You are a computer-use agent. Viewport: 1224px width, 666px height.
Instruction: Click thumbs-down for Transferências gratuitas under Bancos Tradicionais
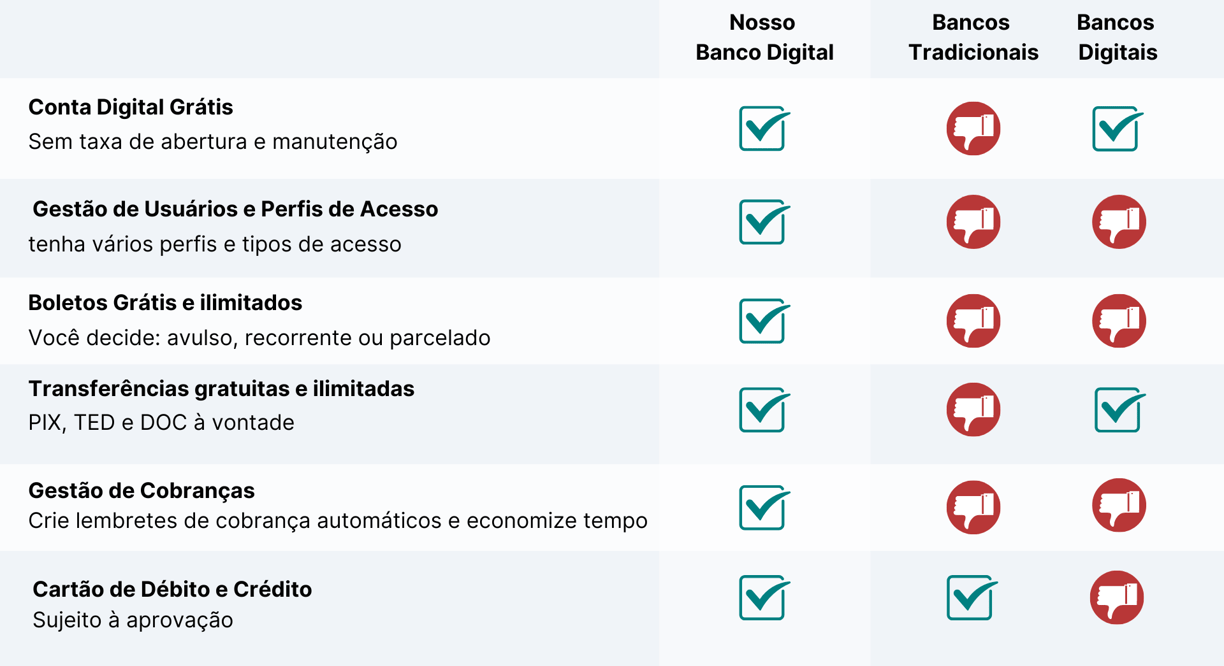(973, 410)
